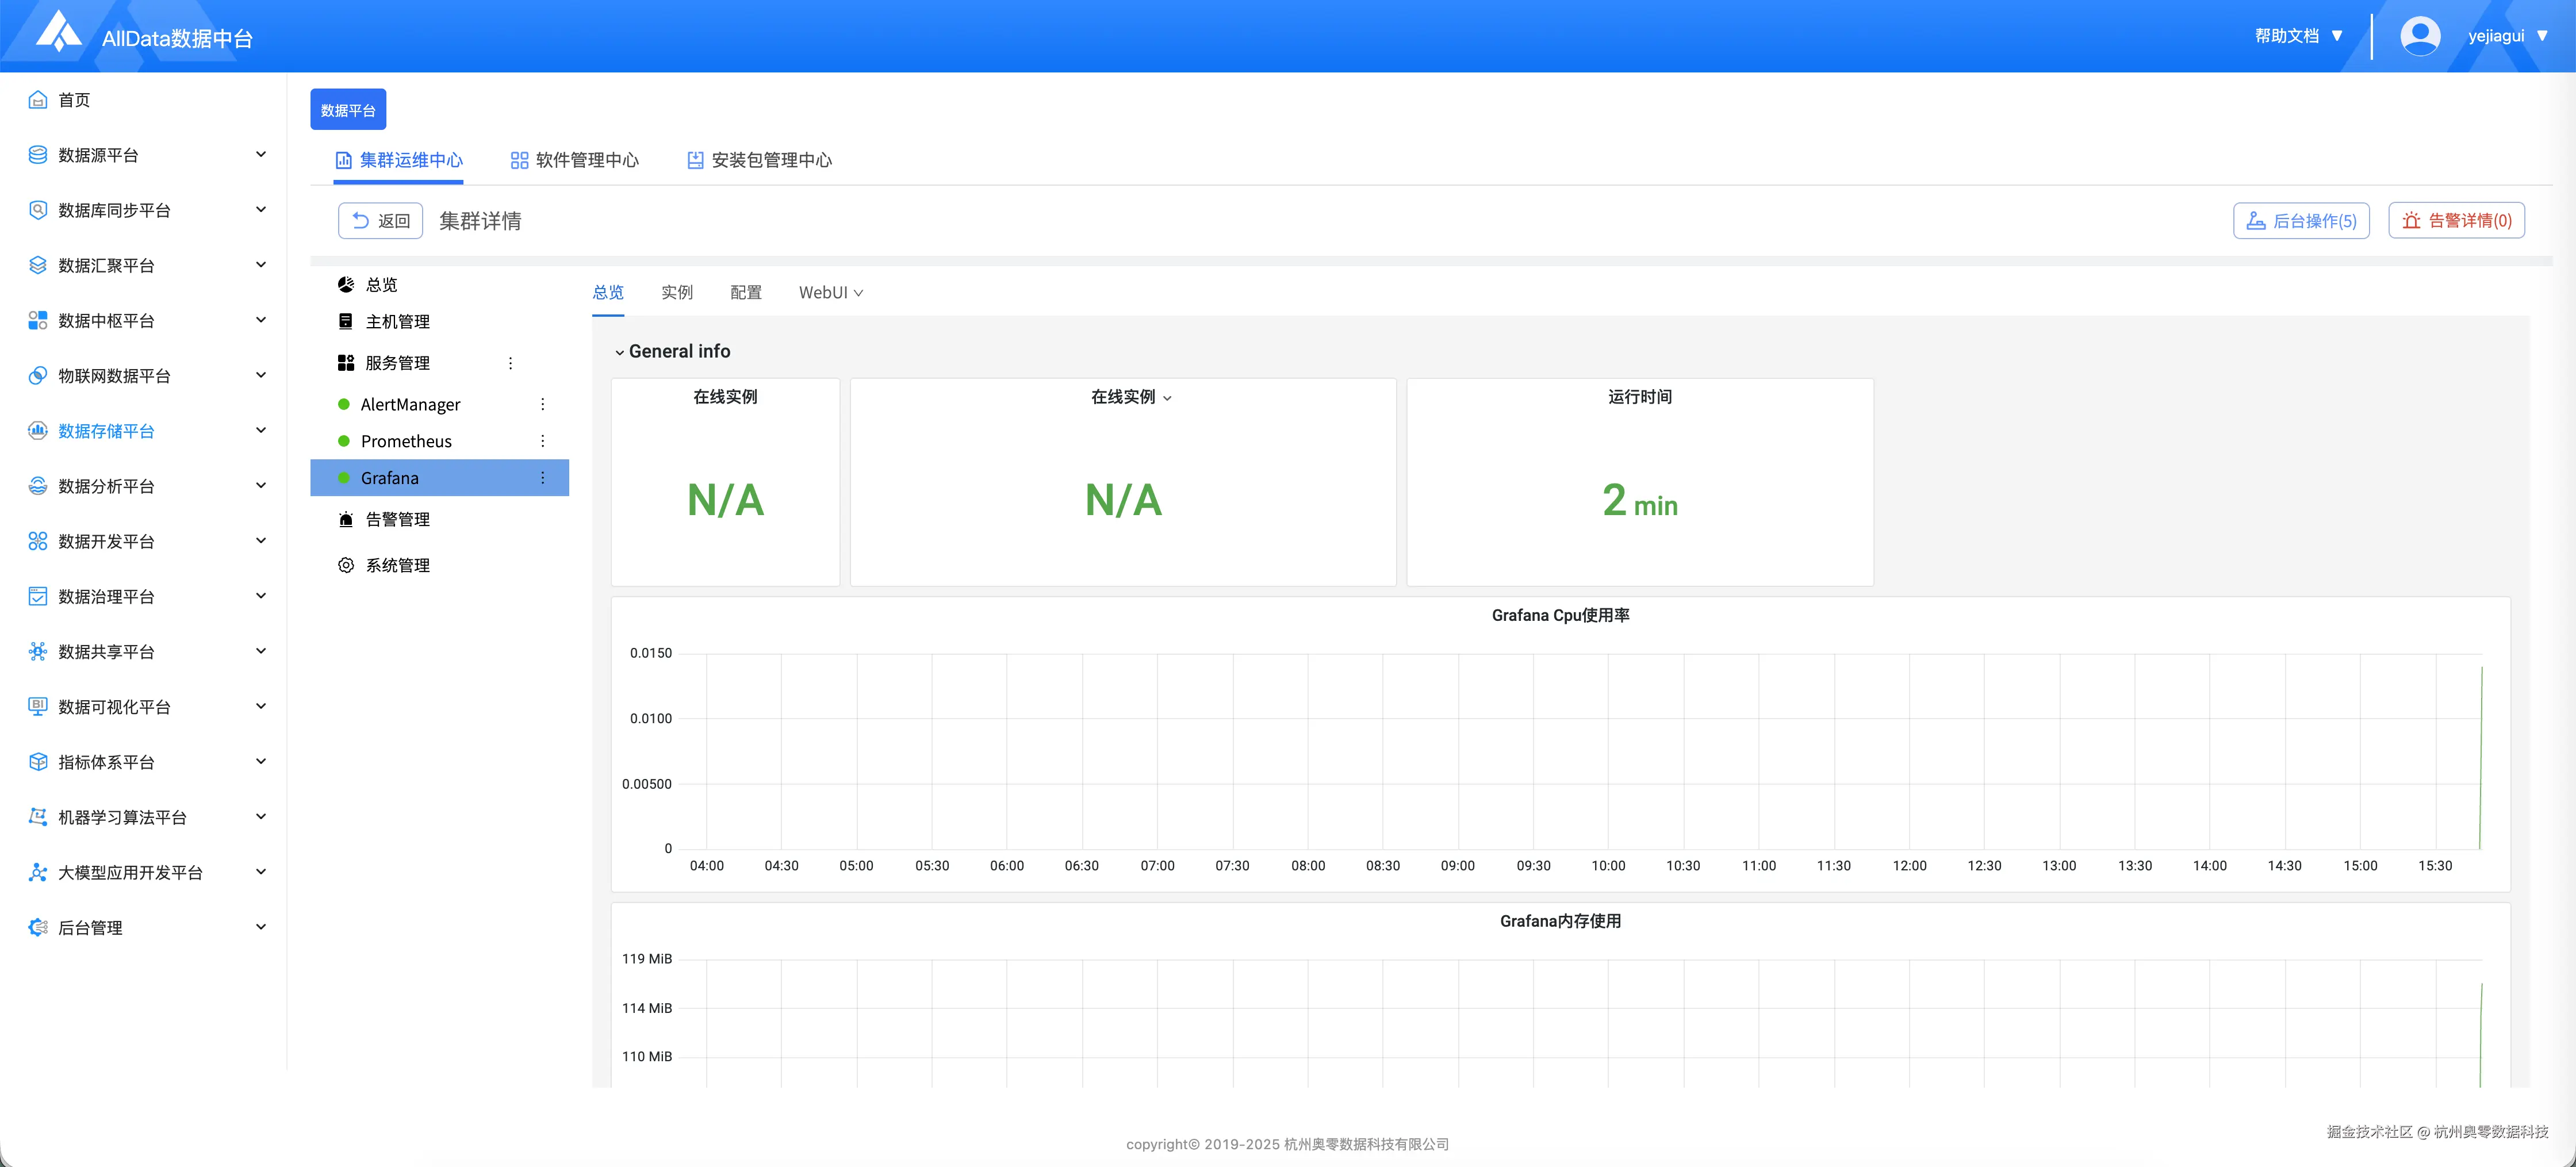The height and width of the screenshot is (1167, 2576).
Task: Click the 首页 home icon
Action: [x=38, y=100]
